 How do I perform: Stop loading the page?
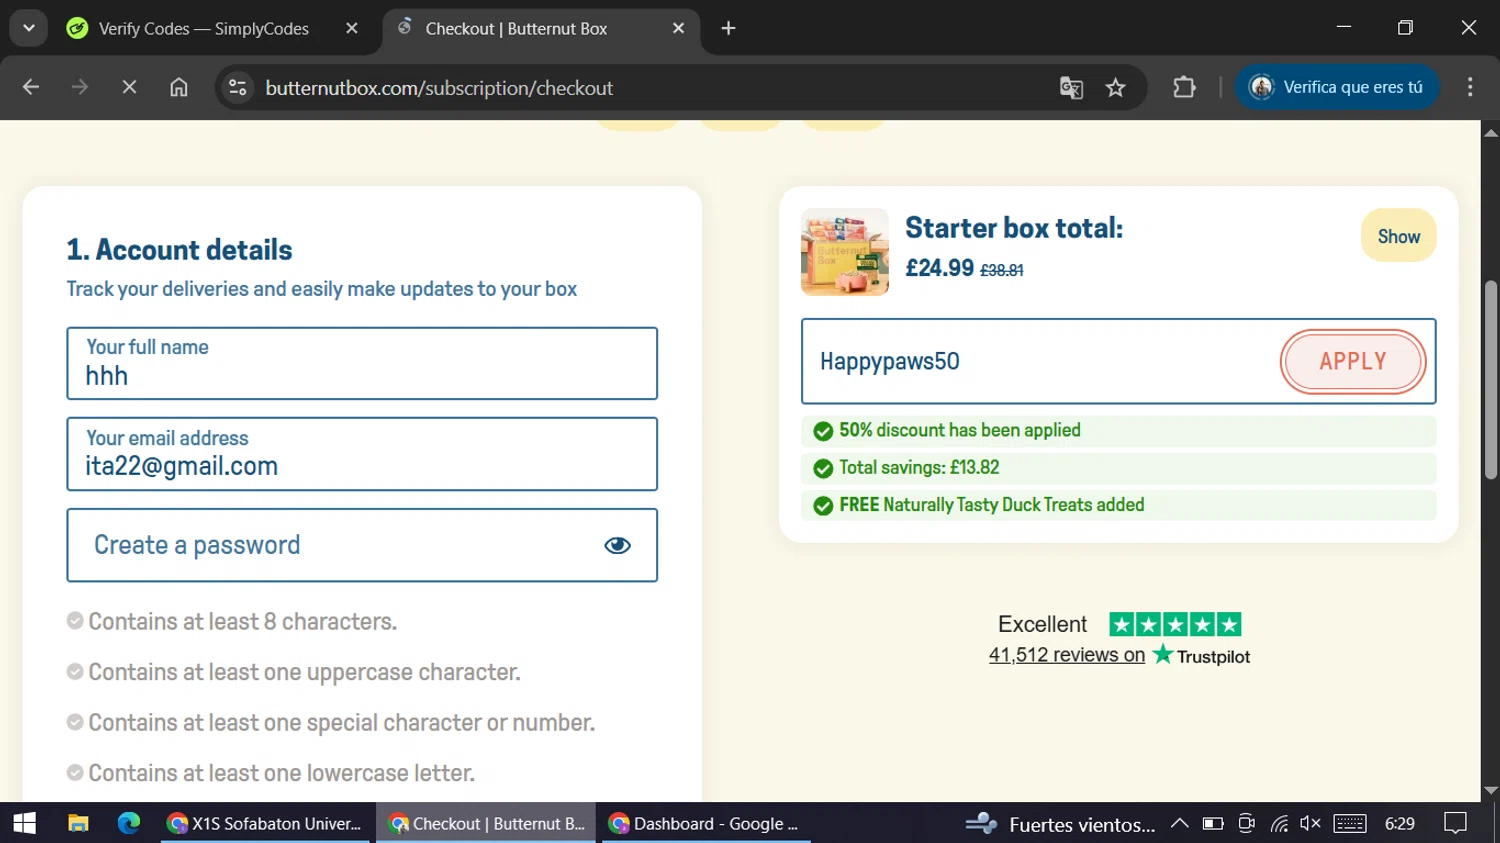129,88
